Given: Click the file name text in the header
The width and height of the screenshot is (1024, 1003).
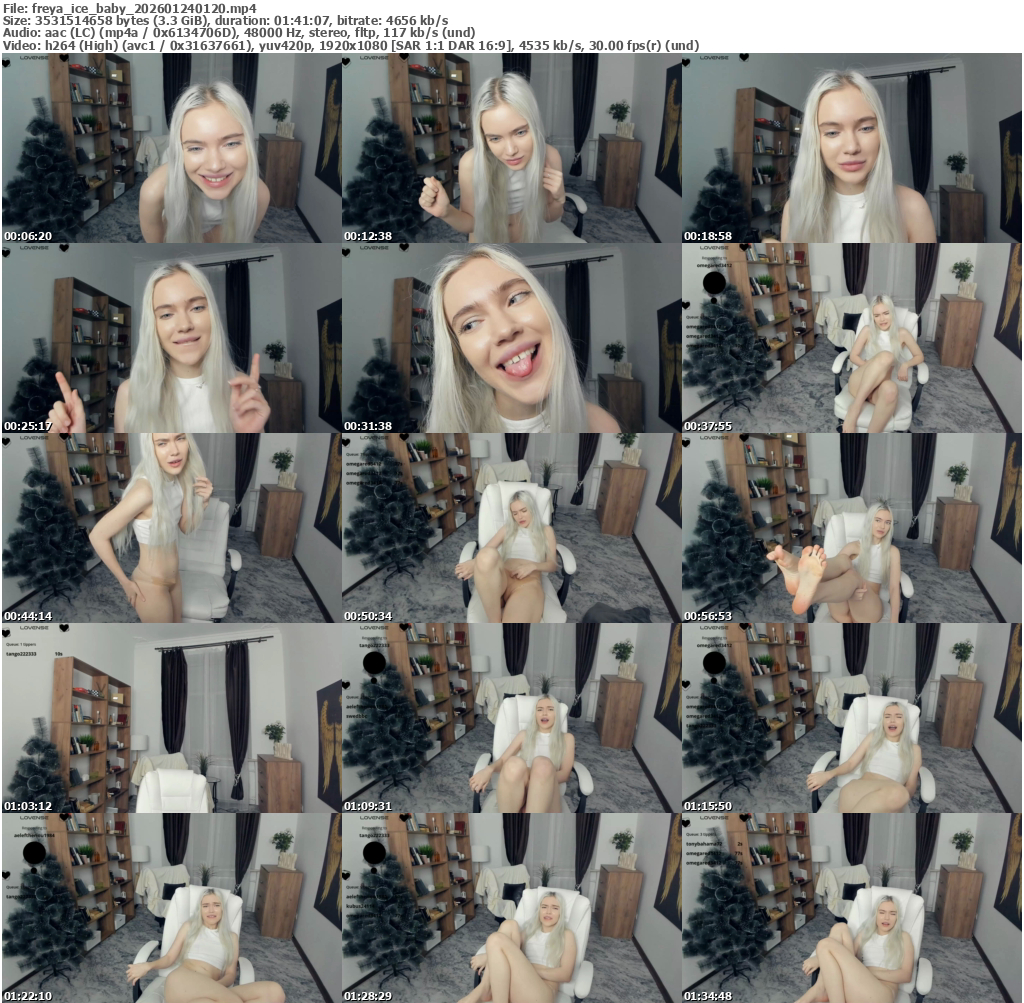Looking at the screenshot, I should click(129, 7).
